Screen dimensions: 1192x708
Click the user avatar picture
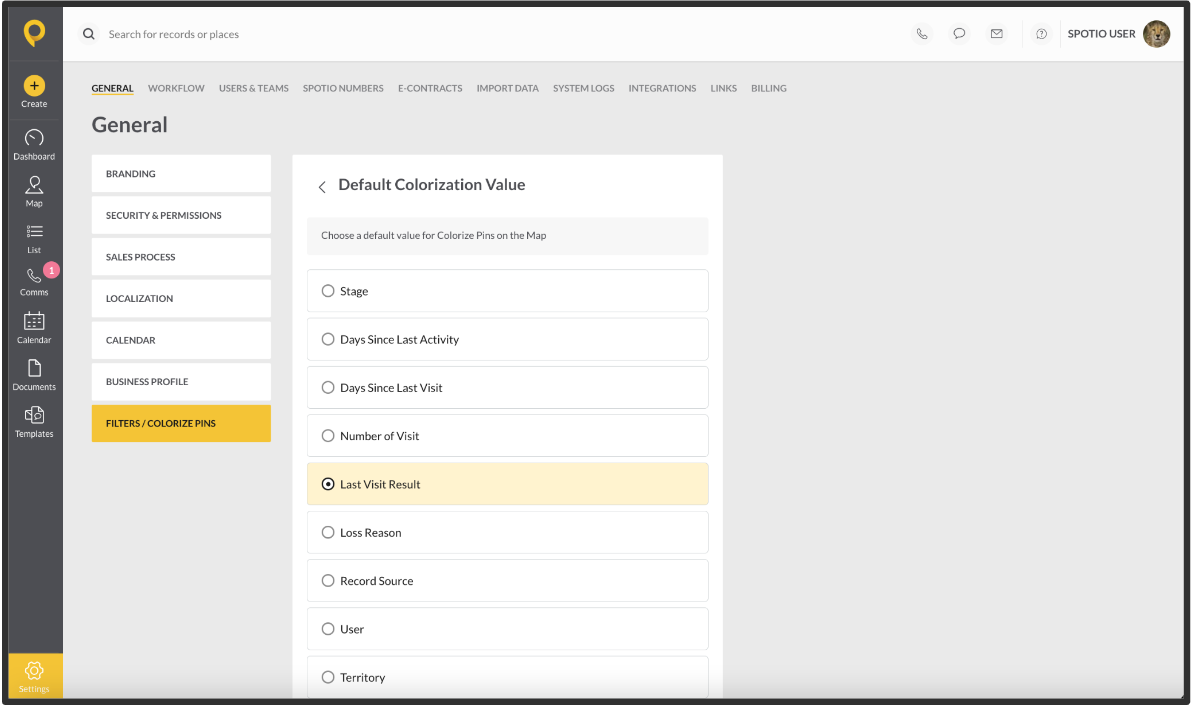point(1156,34)
